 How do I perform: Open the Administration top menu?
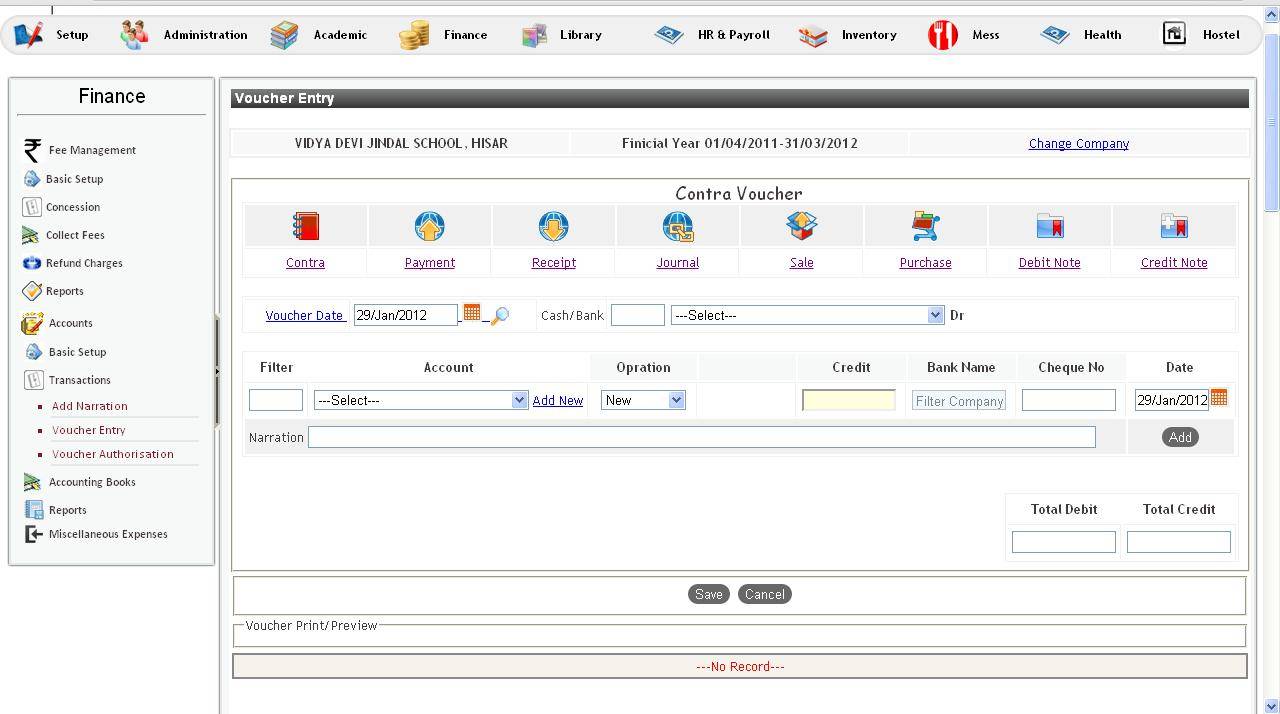206,34
